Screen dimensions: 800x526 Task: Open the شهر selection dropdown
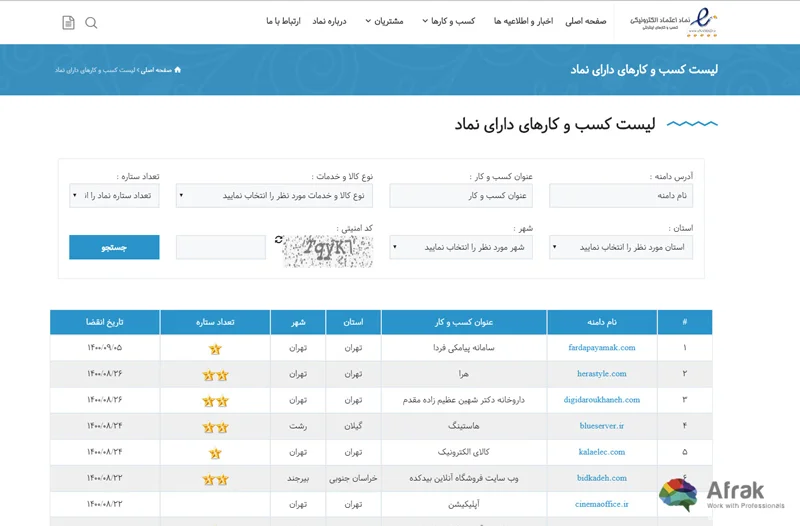[x=461, y=247]
